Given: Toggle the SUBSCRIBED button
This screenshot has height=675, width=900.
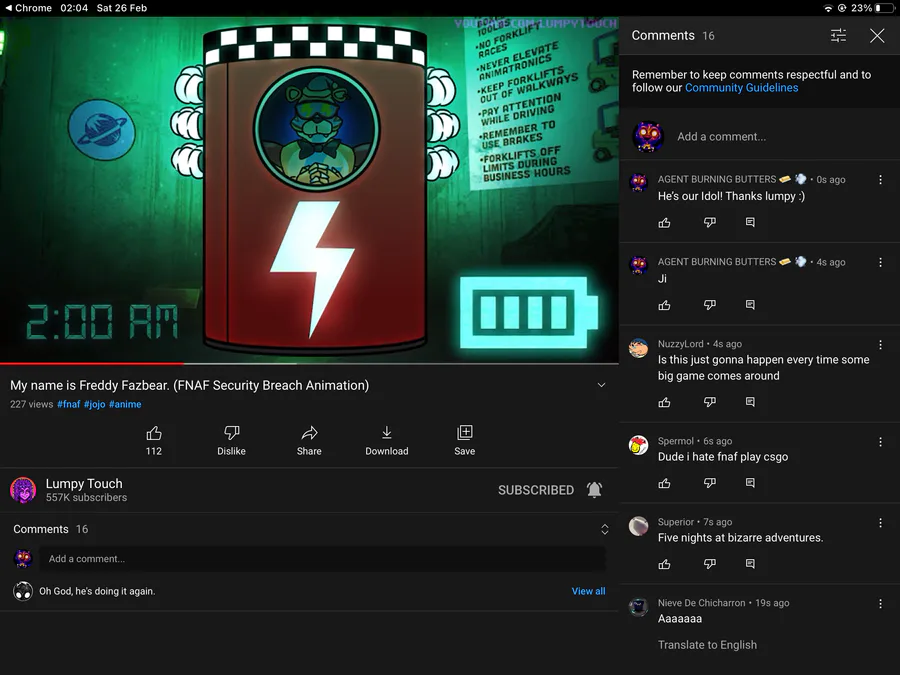Looking at the screenshot, I should (x=536, y=490).
